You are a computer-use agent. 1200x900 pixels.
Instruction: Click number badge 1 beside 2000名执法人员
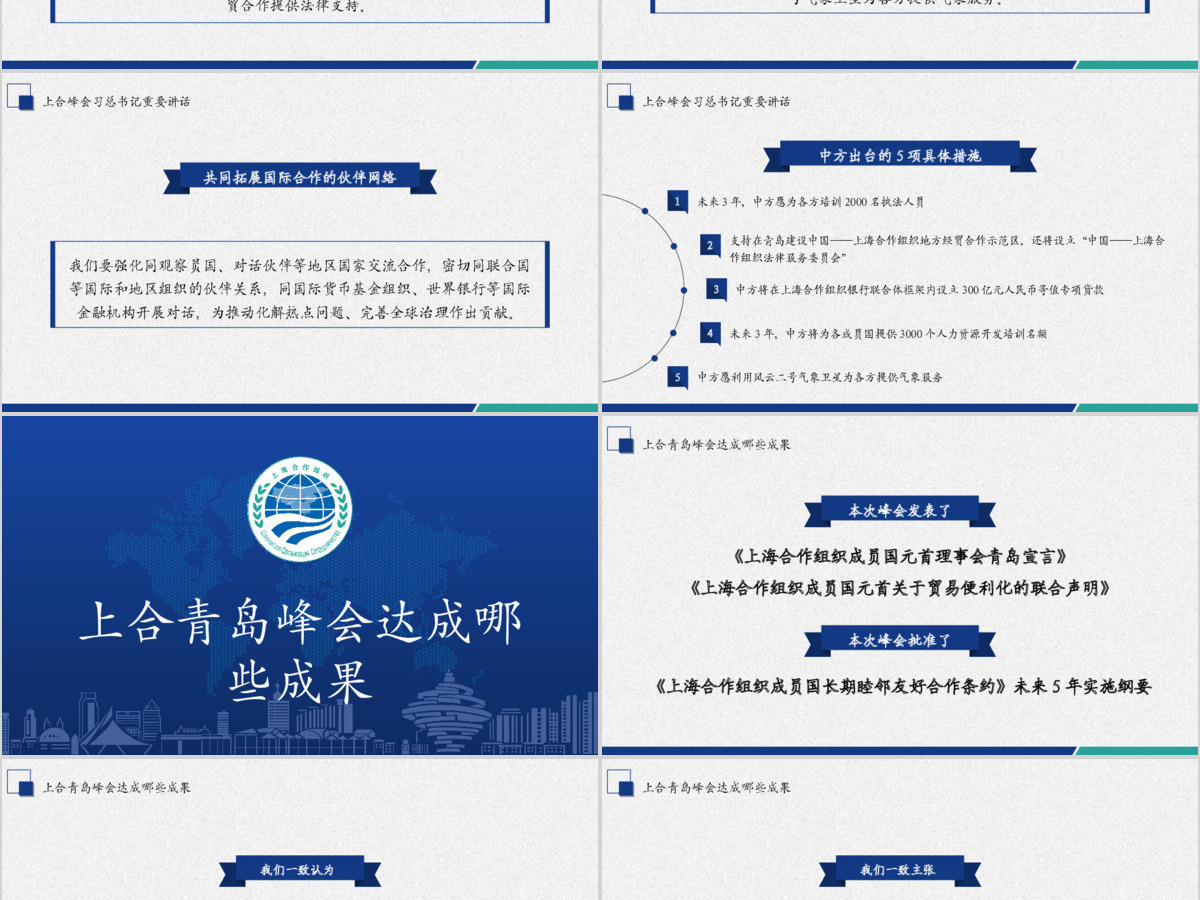pos(677,201)
